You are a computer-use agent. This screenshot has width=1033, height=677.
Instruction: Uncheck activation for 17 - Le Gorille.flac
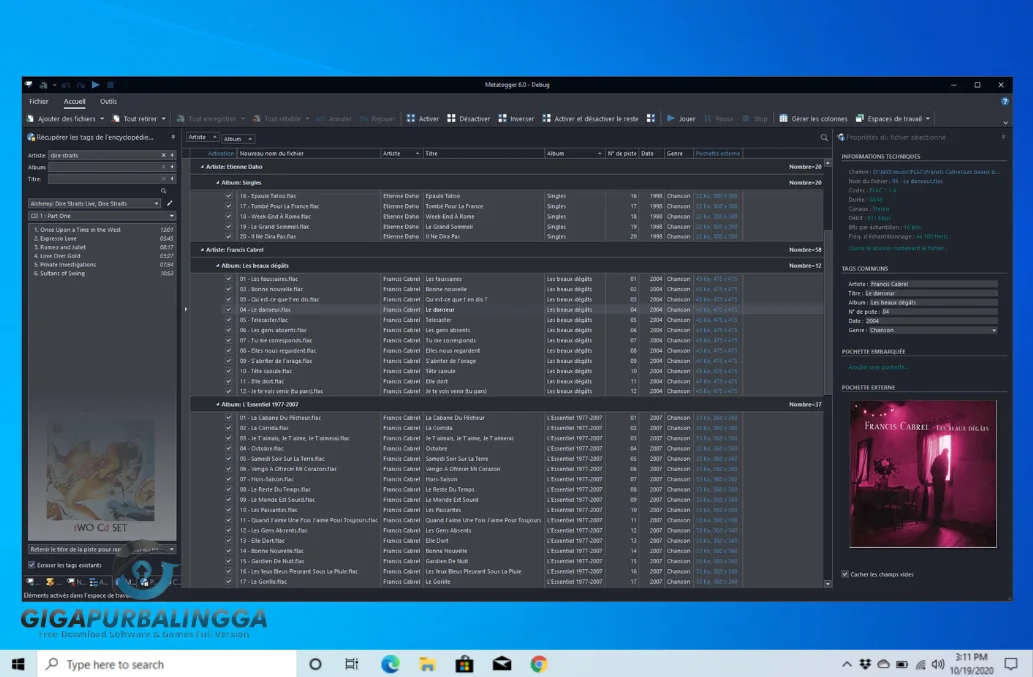pyautogui.click(x=229, y=582)
